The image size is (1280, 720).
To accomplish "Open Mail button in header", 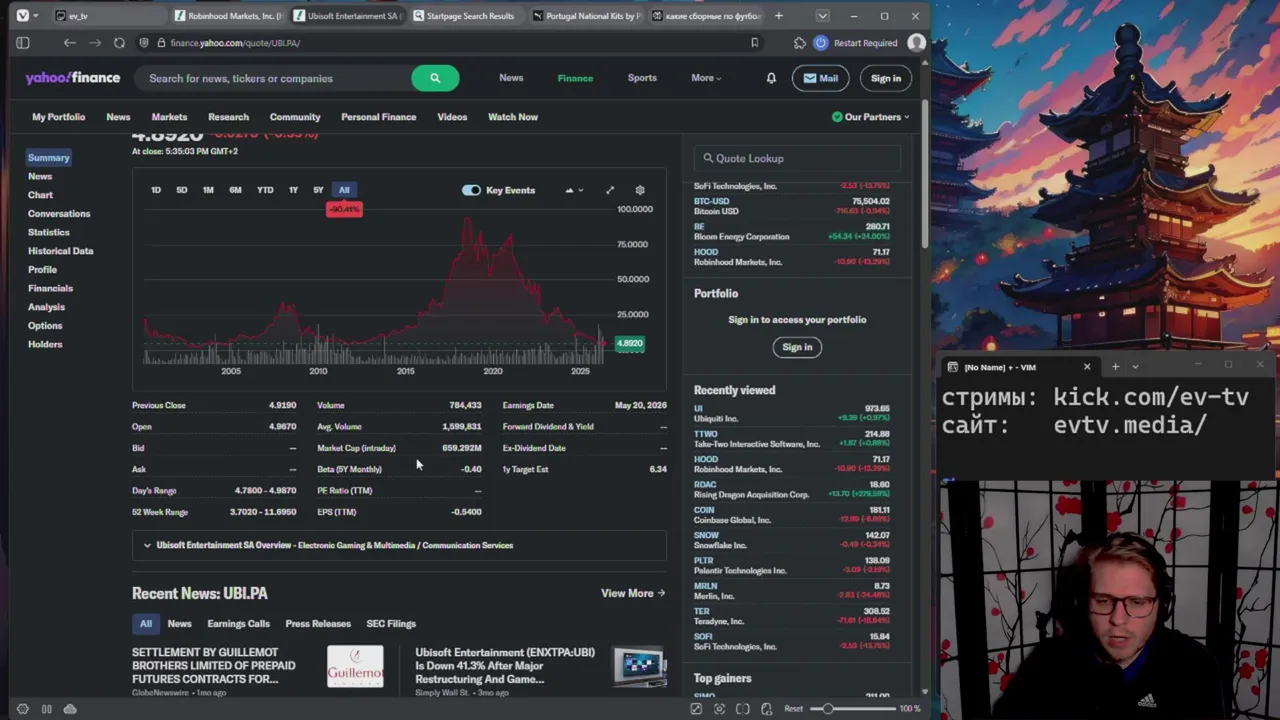I will click(x=820, y=78).
